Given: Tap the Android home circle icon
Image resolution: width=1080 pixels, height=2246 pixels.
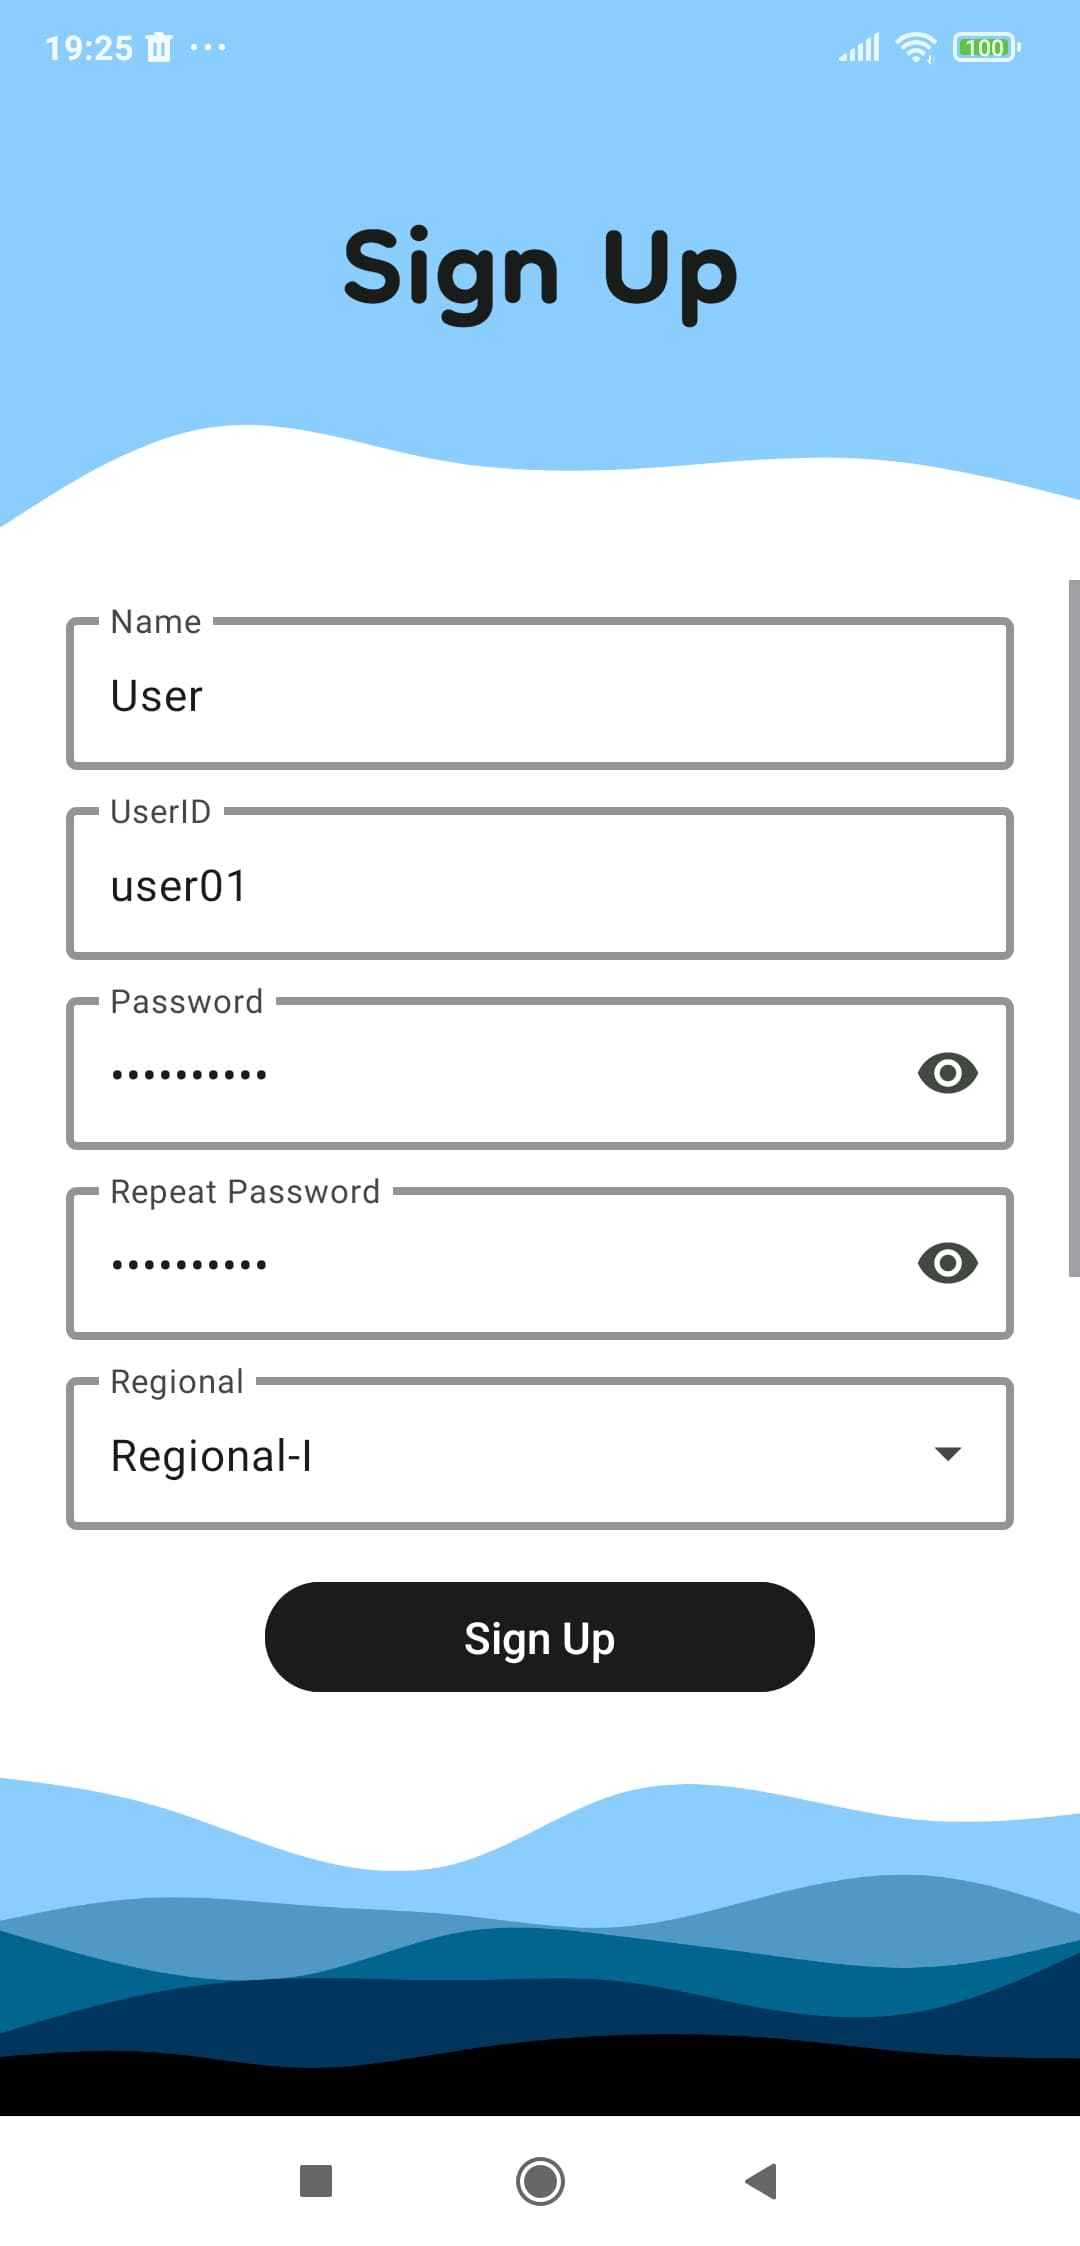Looking at the screenshot, I should tap(540, 2181).
